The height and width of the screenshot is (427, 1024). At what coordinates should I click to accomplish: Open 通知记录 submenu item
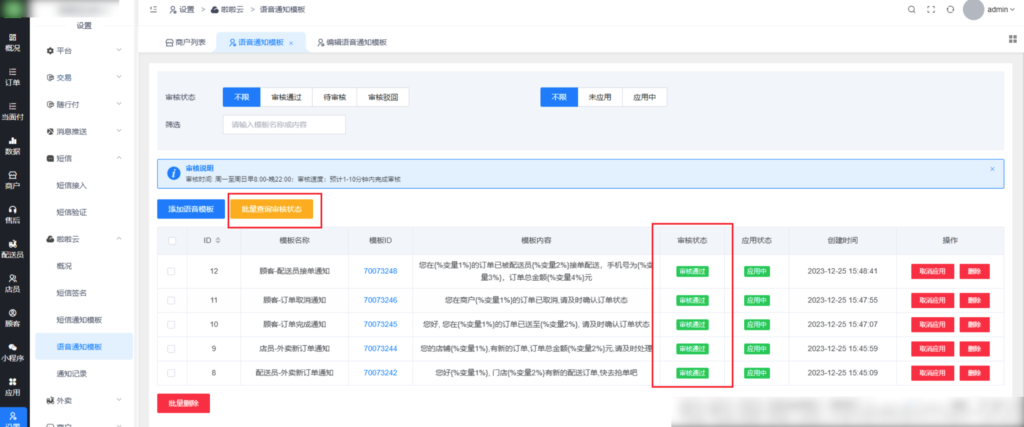click(72, 374)
